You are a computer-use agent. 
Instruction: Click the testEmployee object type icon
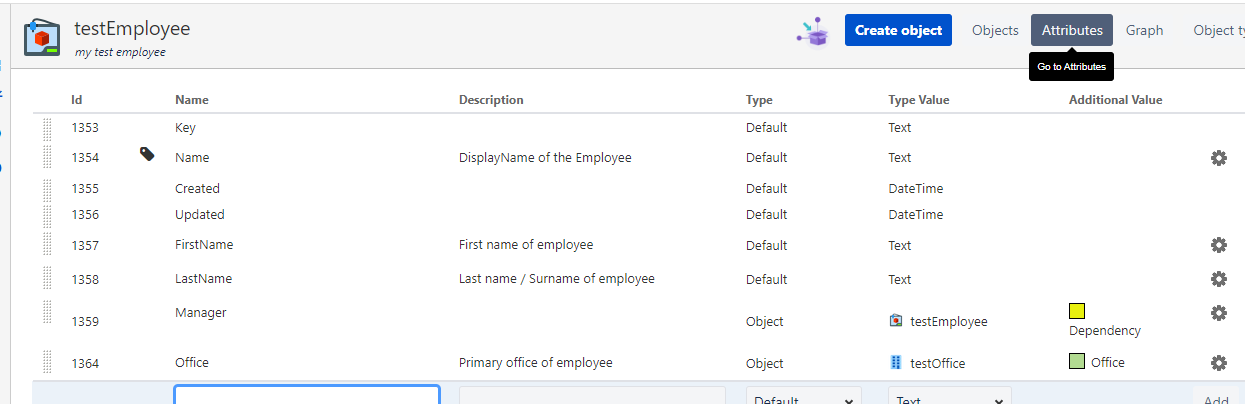coord(43,37)
